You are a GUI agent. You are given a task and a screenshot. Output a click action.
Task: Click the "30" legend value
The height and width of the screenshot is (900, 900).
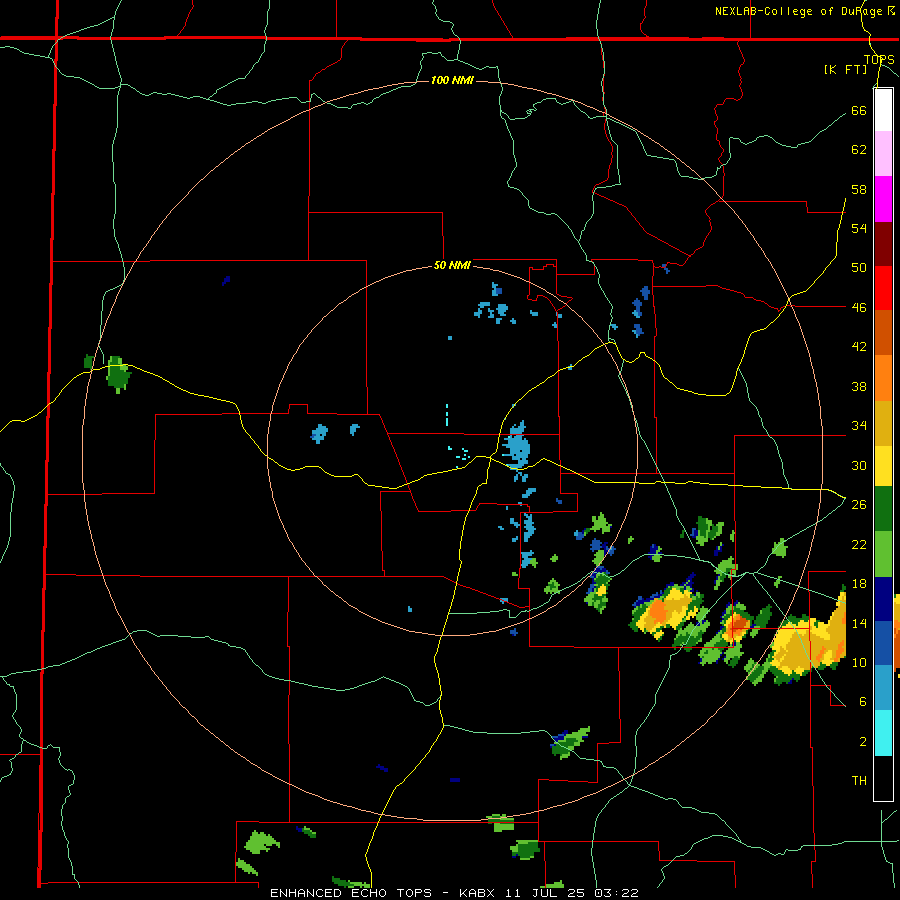(859, 465)
